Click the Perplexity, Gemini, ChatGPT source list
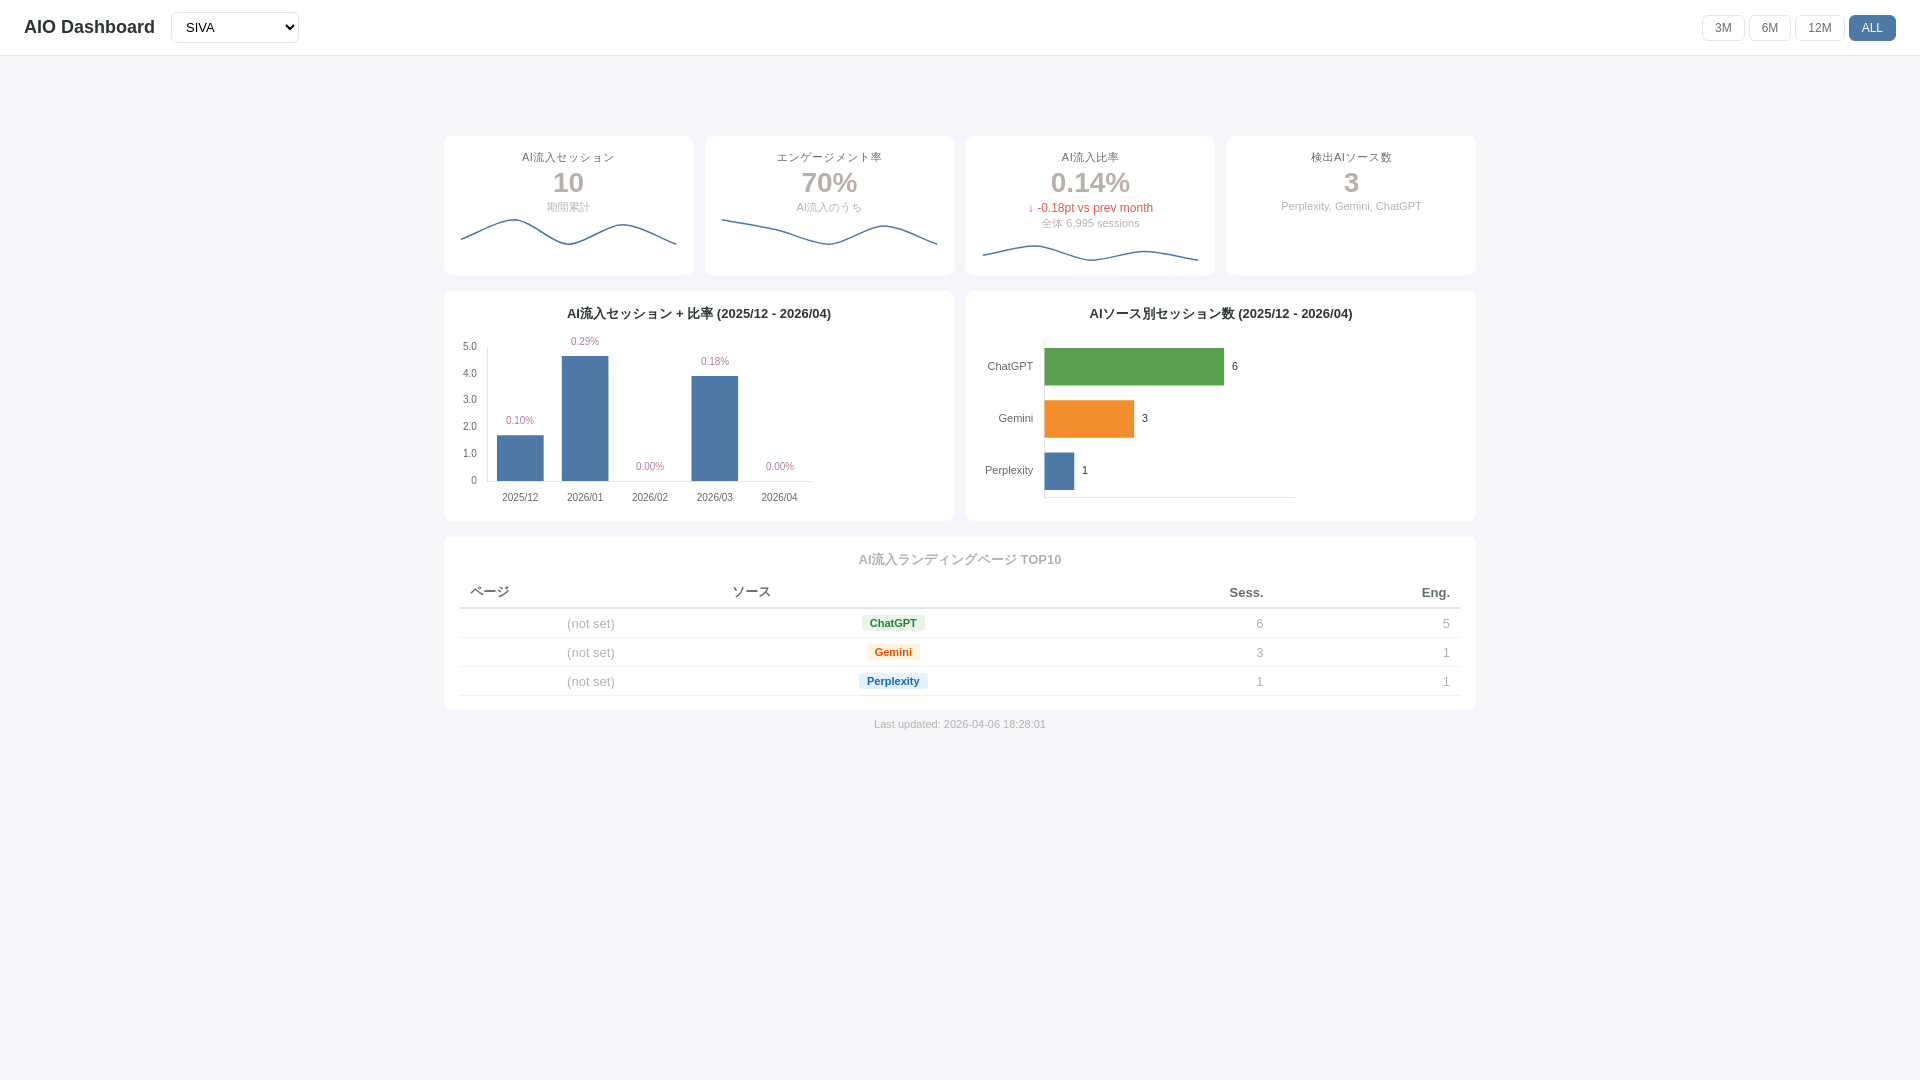This screenshot has width=1920, height=1080. [1351, 207]
